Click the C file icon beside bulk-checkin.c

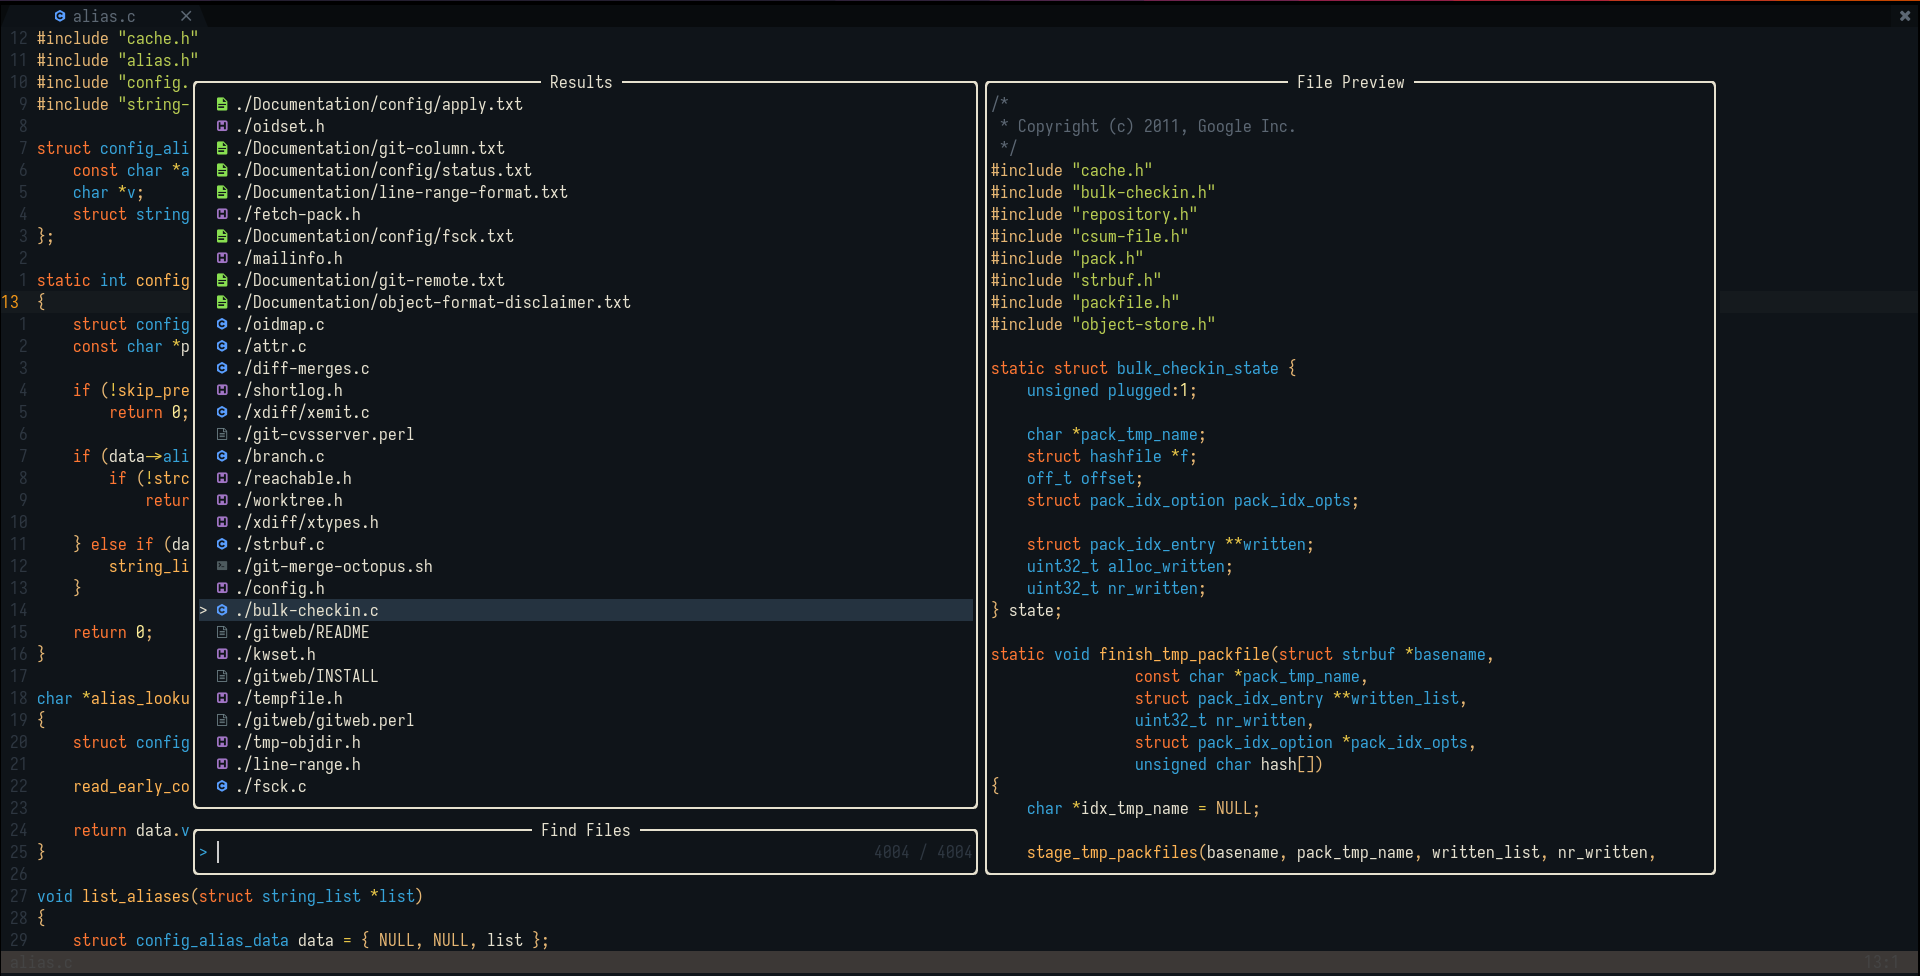tap(221, 610)
